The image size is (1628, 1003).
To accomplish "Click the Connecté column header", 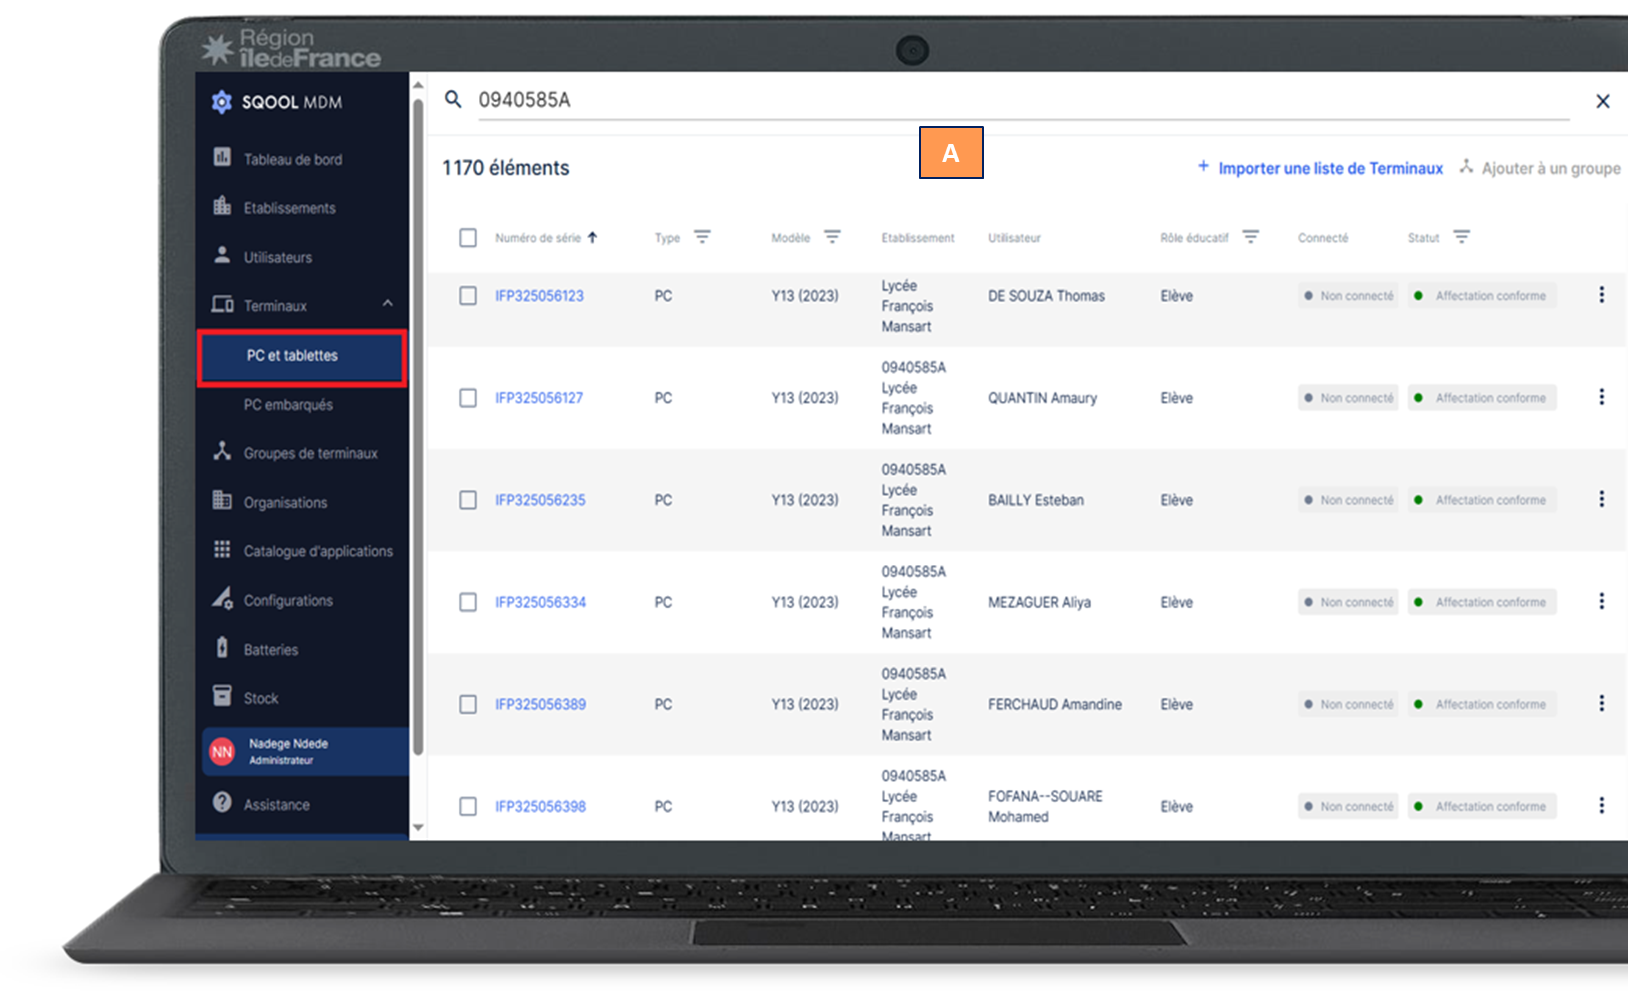I will [1322, 238].
